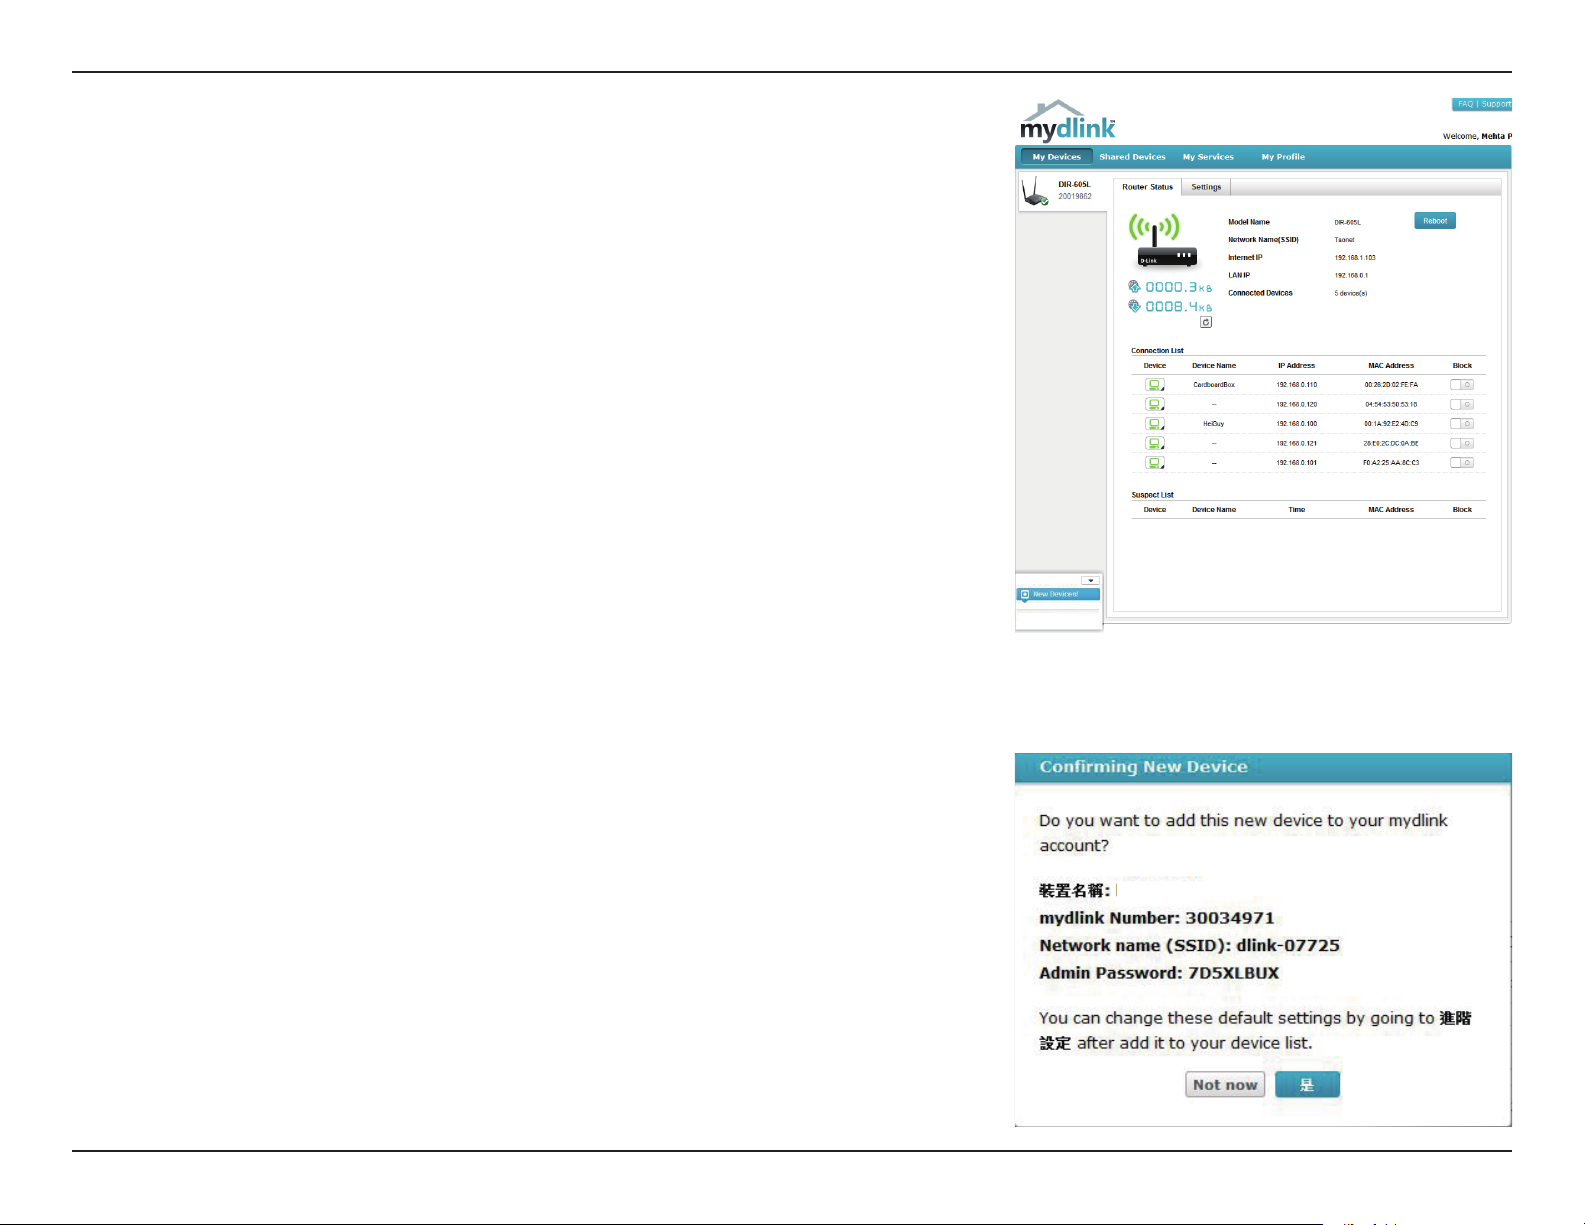Toggle Block switch for 192.168.0.120

point(1462,404)
